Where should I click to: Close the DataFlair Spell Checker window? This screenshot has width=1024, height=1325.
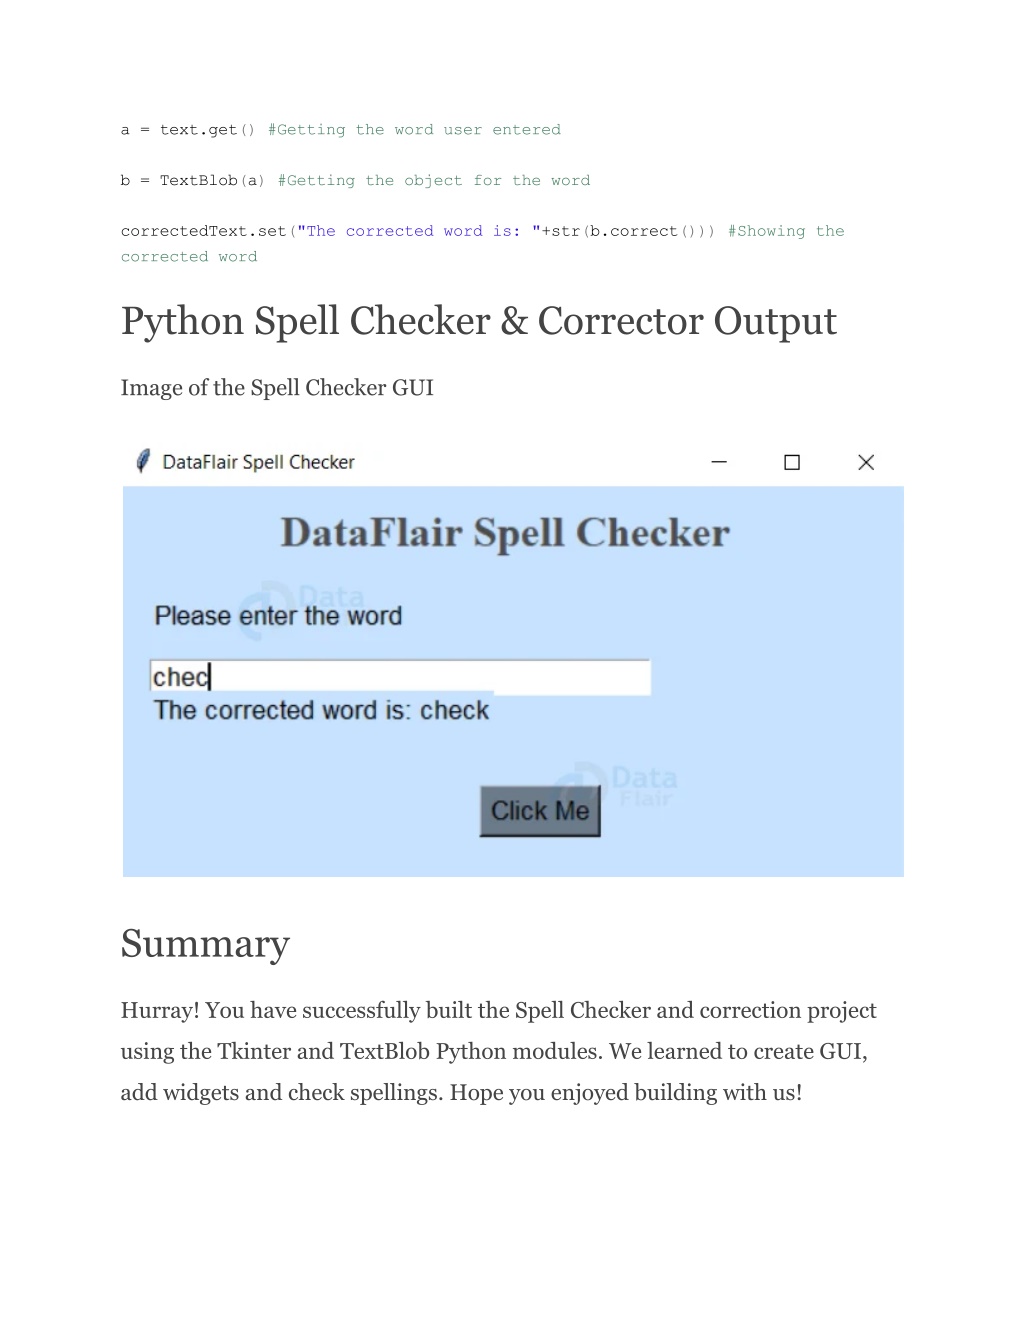coord(866,462)
